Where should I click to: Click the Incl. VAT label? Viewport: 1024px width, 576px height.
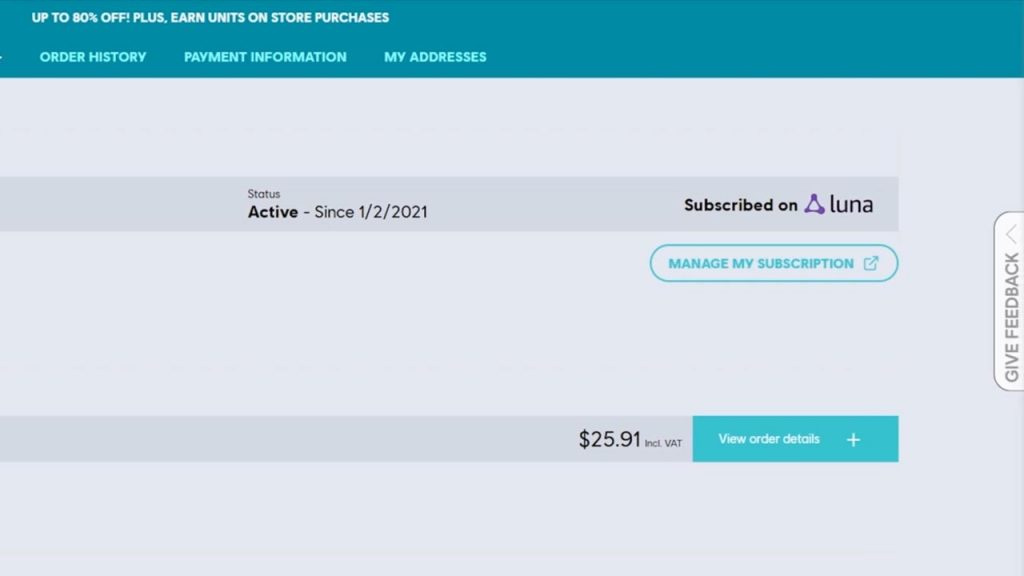point(663,443)
